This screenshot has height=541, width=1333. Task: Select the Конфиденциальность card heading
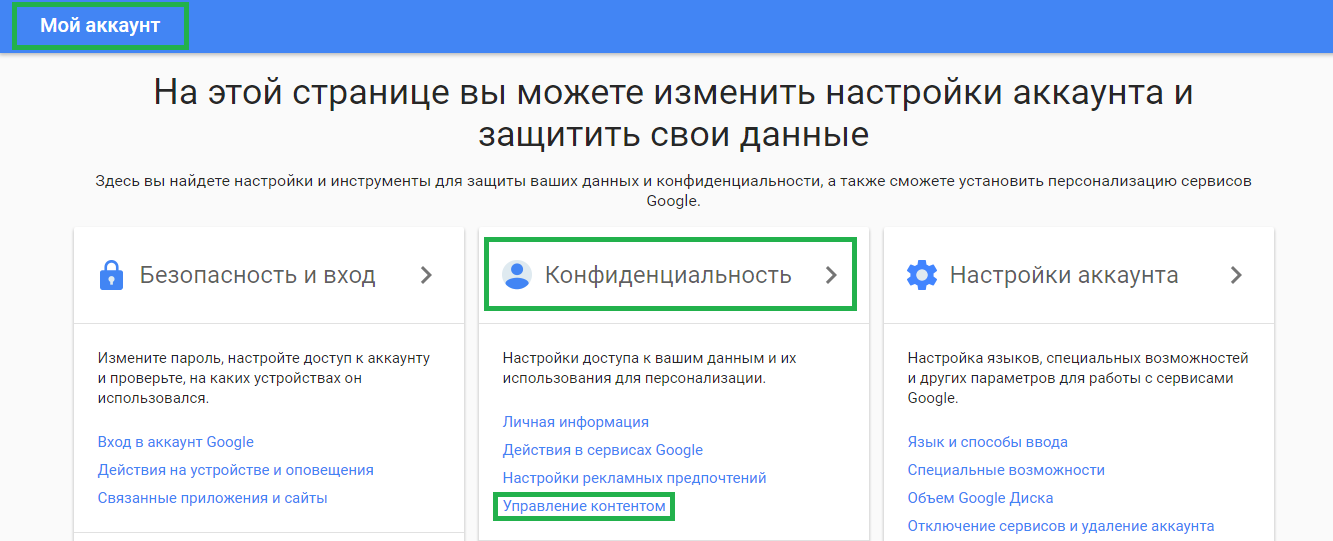[667, 275]
